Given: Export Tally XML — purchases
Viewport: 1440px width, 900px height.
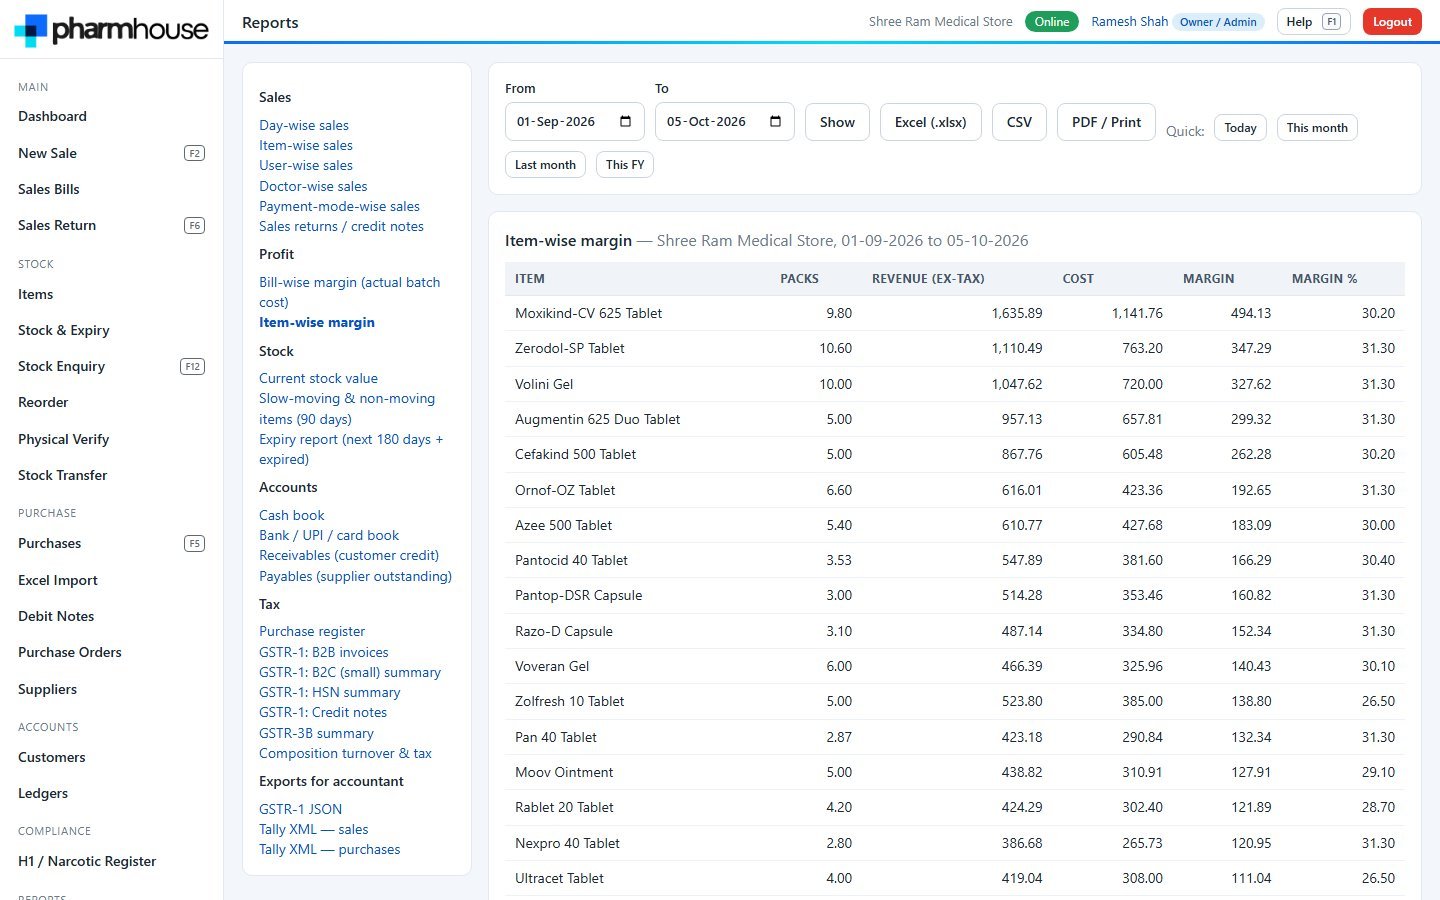Looking at the screenshot, I should (329, 849).
